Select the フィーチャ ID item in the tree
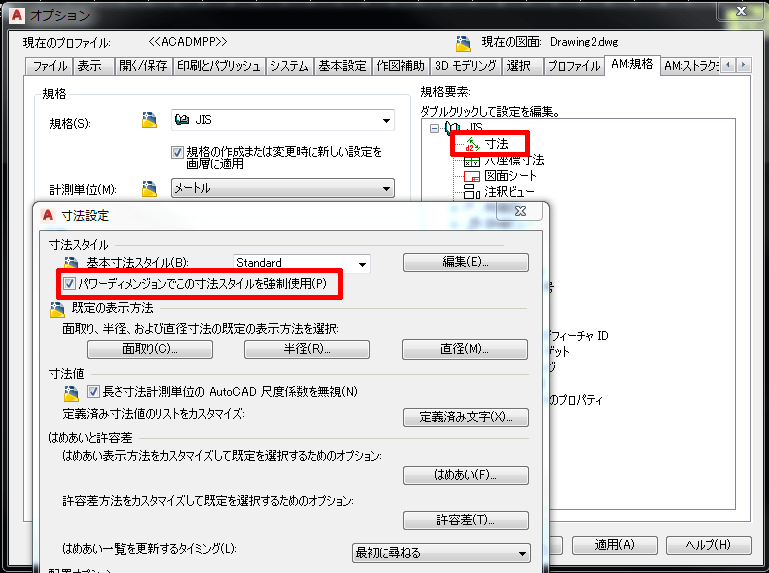The image size is (769, 573). (579, 336)
